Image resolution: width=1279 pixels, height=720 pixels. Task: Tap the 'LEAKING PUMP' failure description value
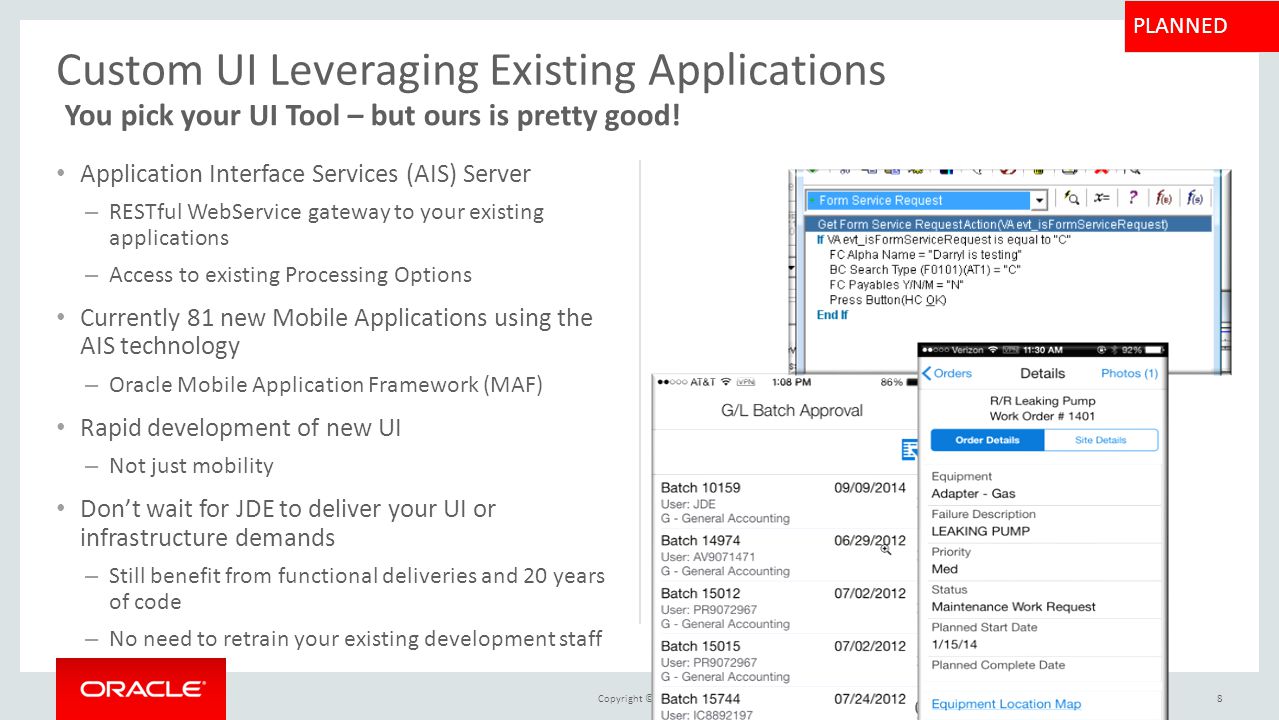(x=980, y=531)
